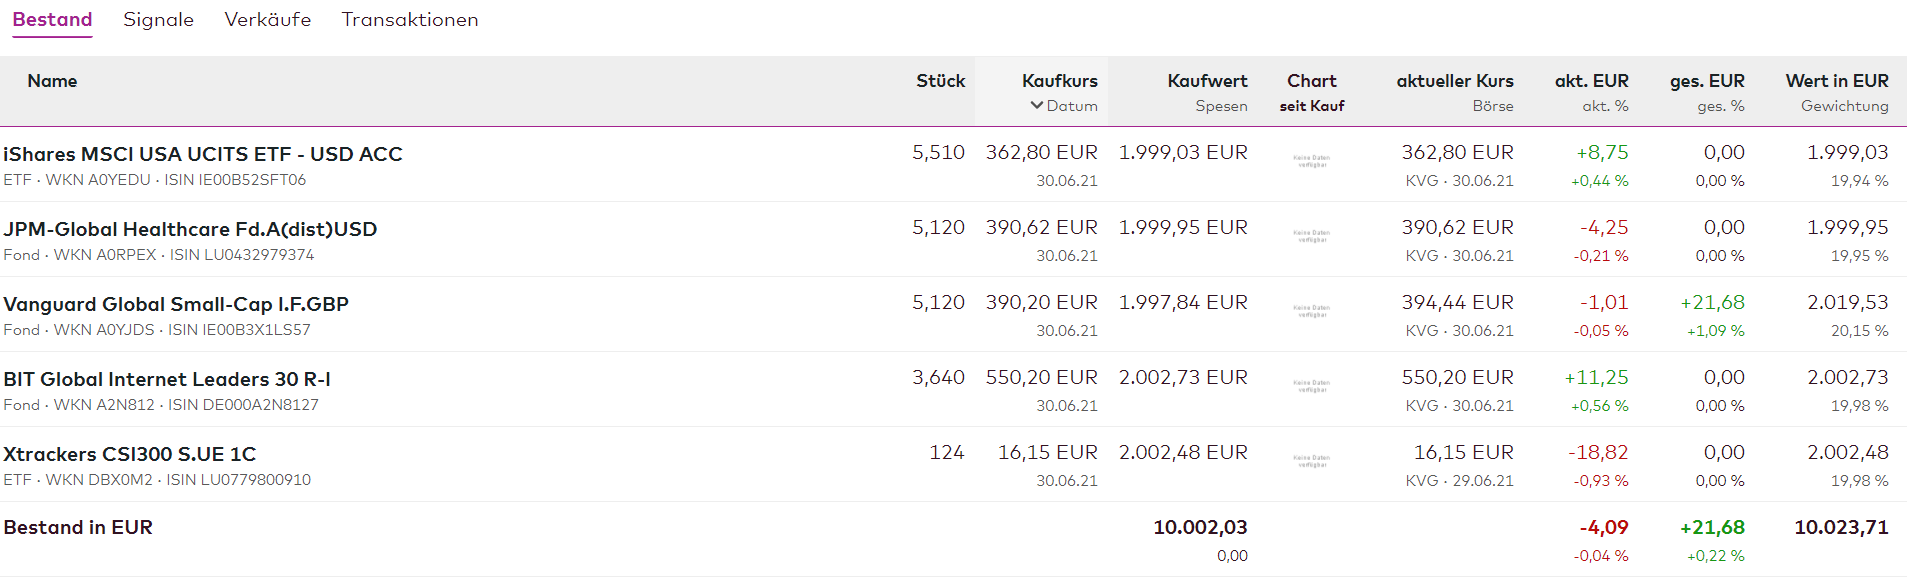Click Vanguard Small-Cap chart thumbnail placeholder
Viewport: 1907px width, 579px height.
click(x=1311, y=311)
